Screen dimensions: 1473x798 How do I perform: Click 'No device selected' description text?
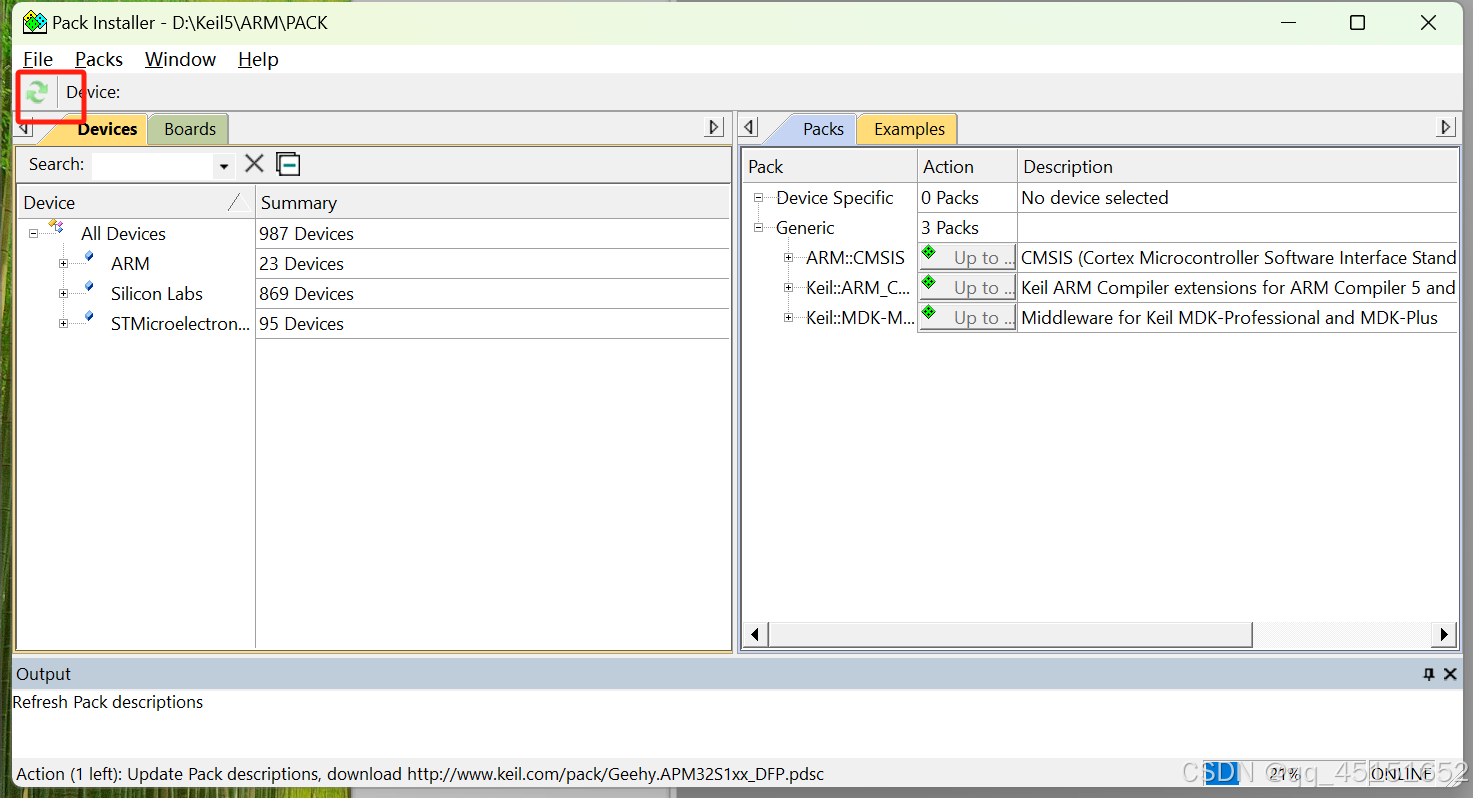pos(1095,198)
